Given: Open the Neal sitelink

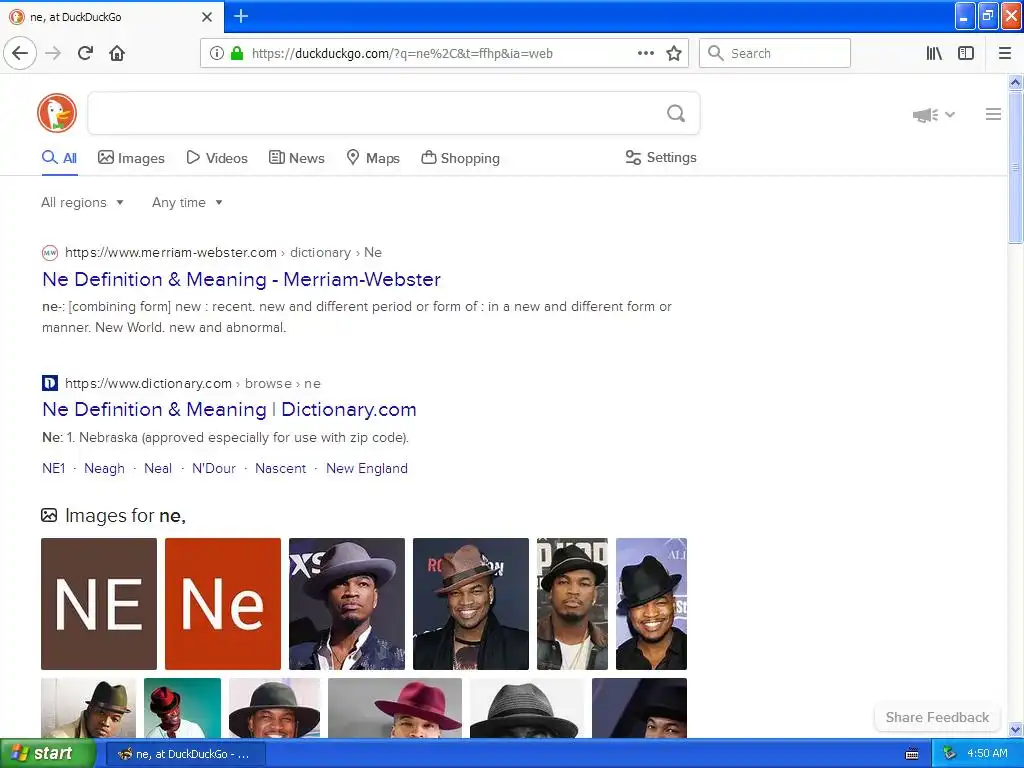Looking at the screenshot, I should click(x=158, y=468).
